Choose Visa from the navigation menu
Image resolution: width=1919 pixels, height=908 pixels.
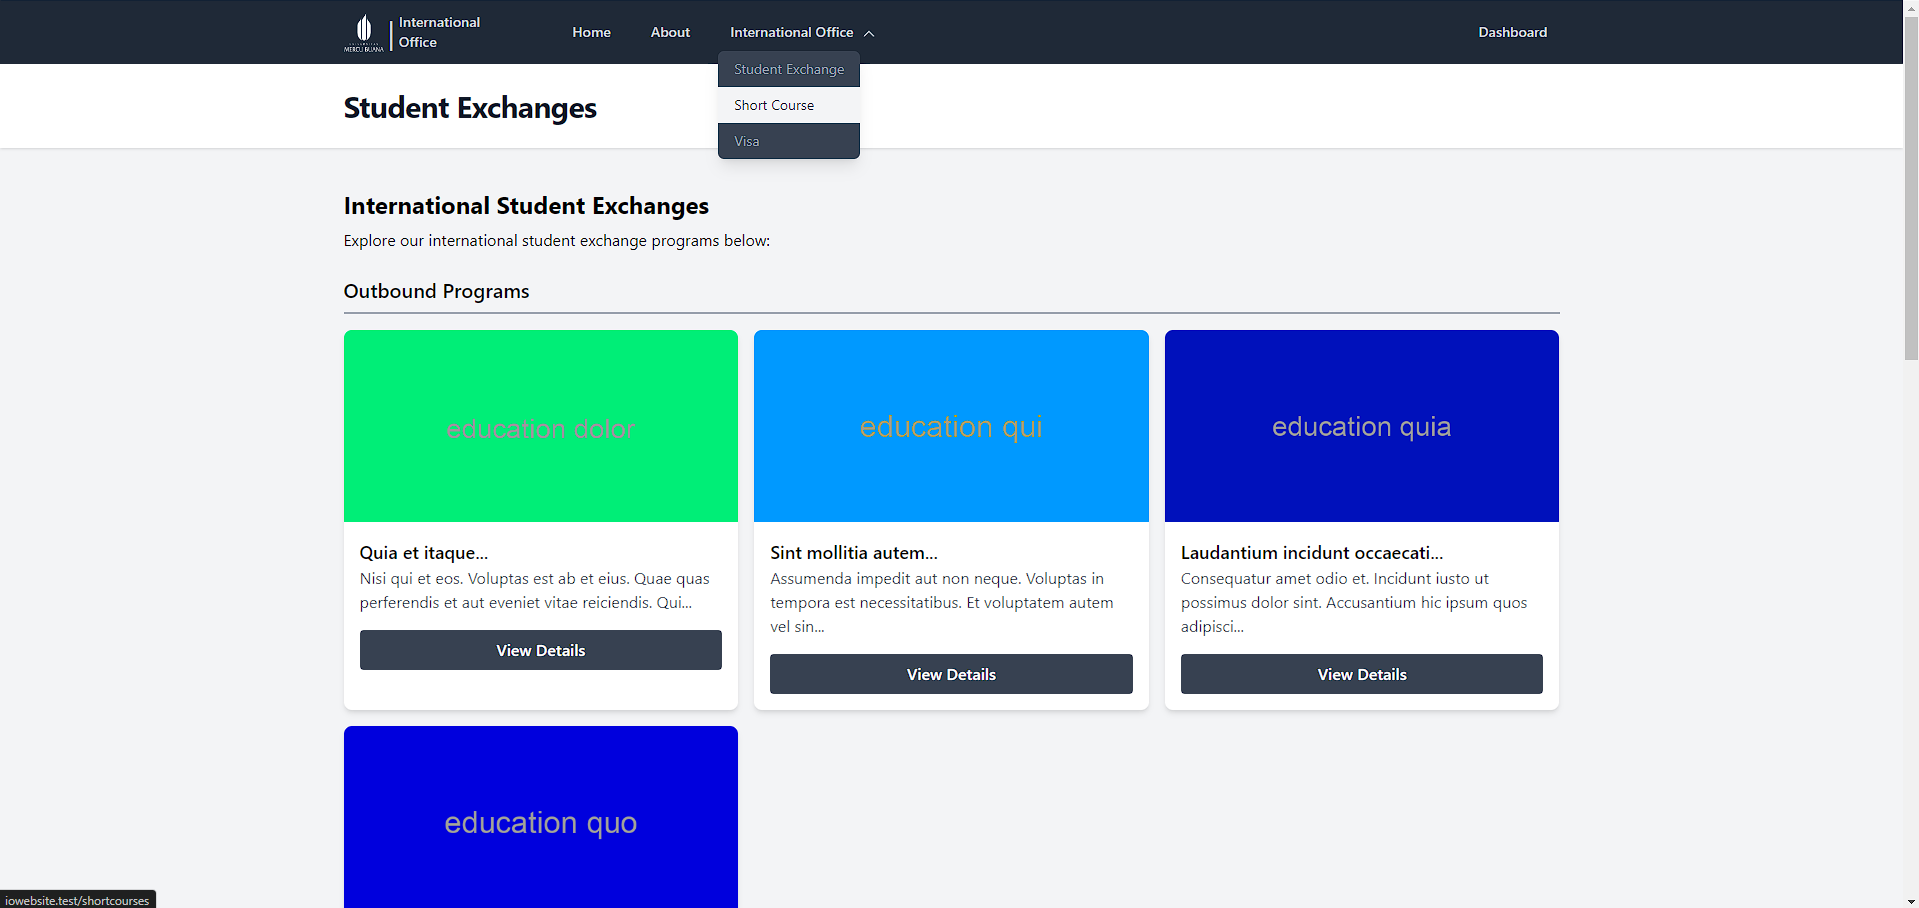746,141
